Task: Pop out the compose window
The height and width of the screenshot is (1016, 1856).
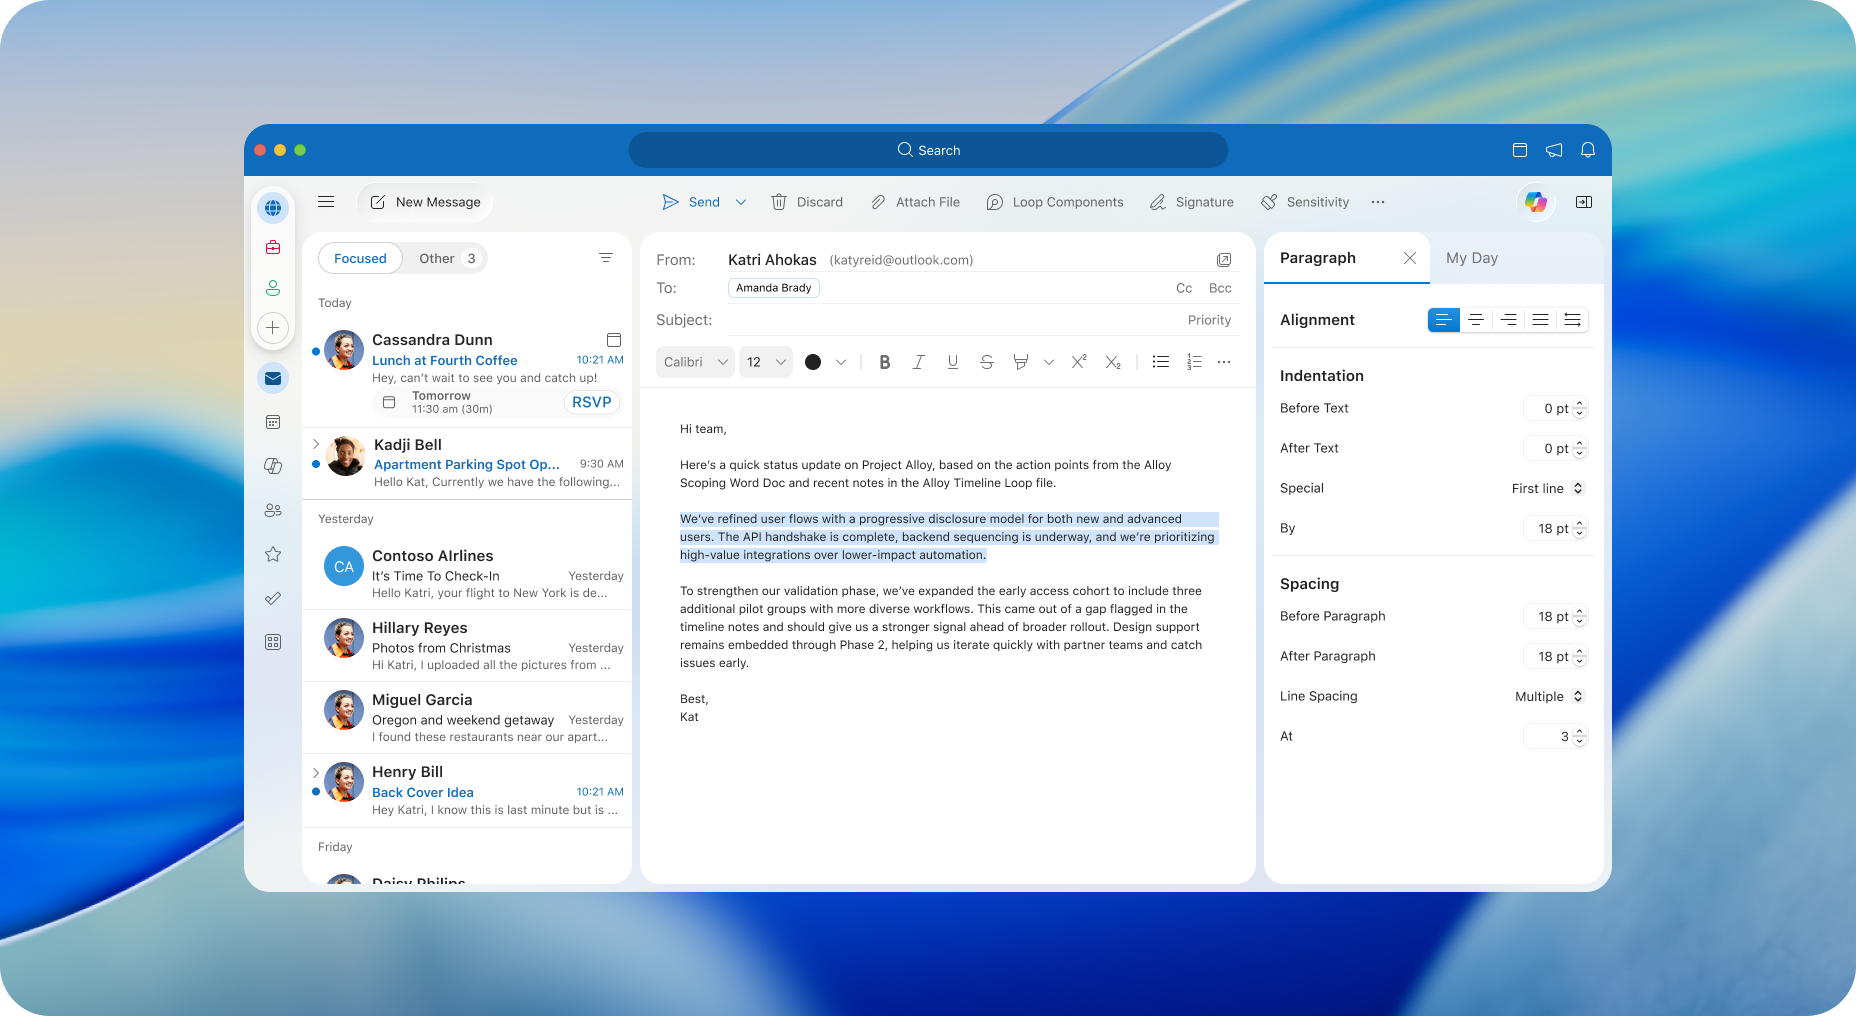Action: [1224, 260]
